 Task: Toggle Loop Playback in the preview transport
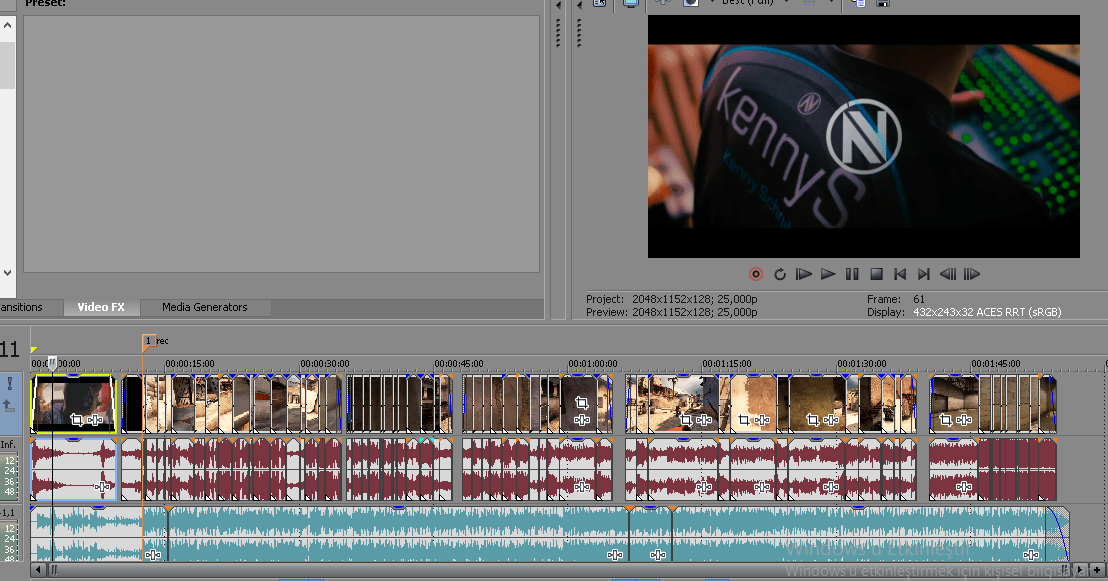779,274
